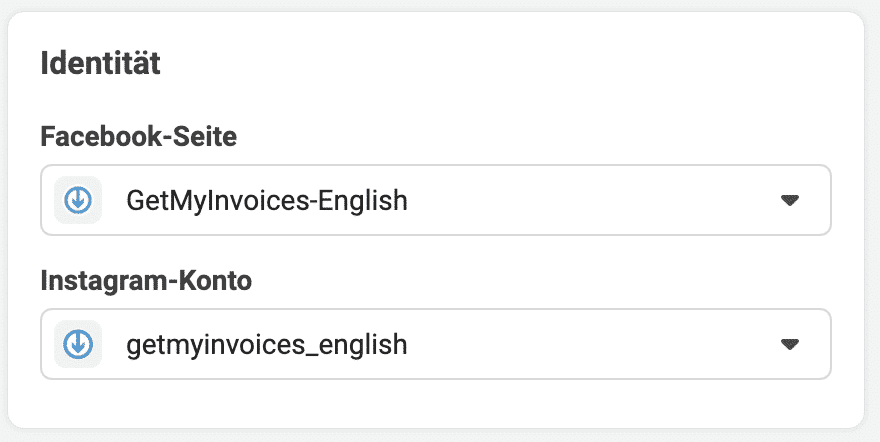
Task: Change the selected Facebook page
Action: click(436, 200)
